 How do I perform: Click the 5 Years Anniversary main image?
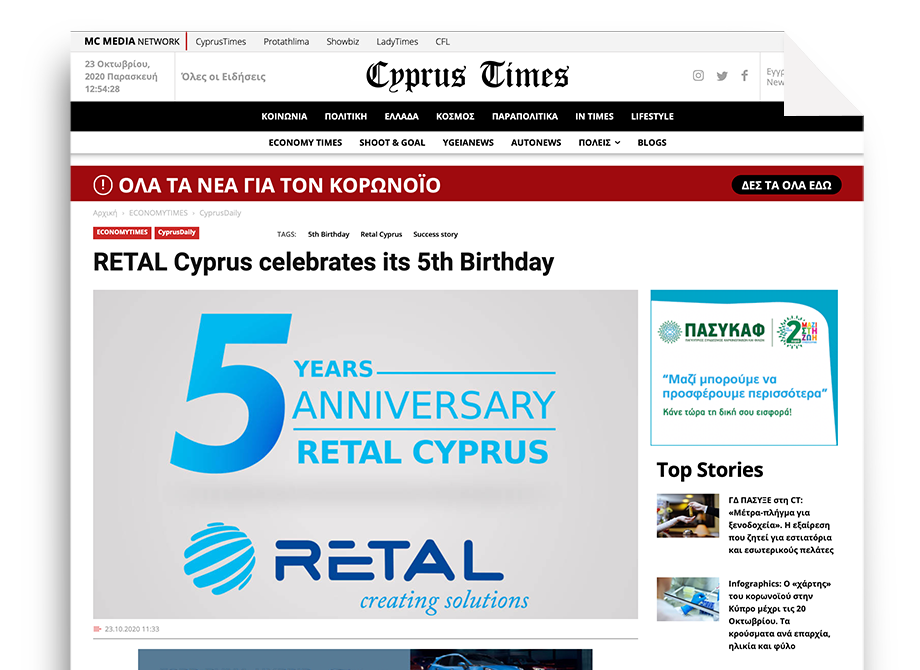click(x=366, y=454)
